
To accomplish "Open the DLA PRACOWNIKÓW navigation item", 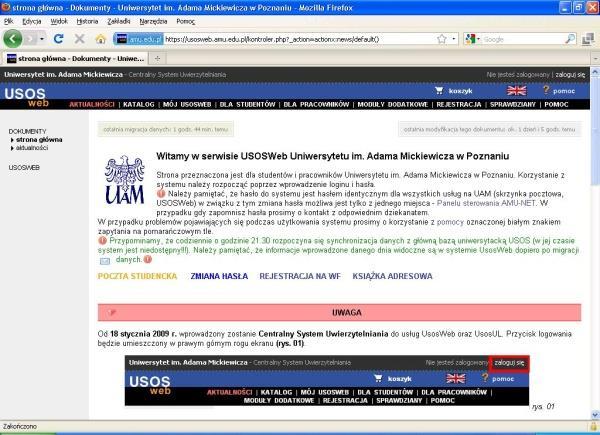I will (316, 104).
